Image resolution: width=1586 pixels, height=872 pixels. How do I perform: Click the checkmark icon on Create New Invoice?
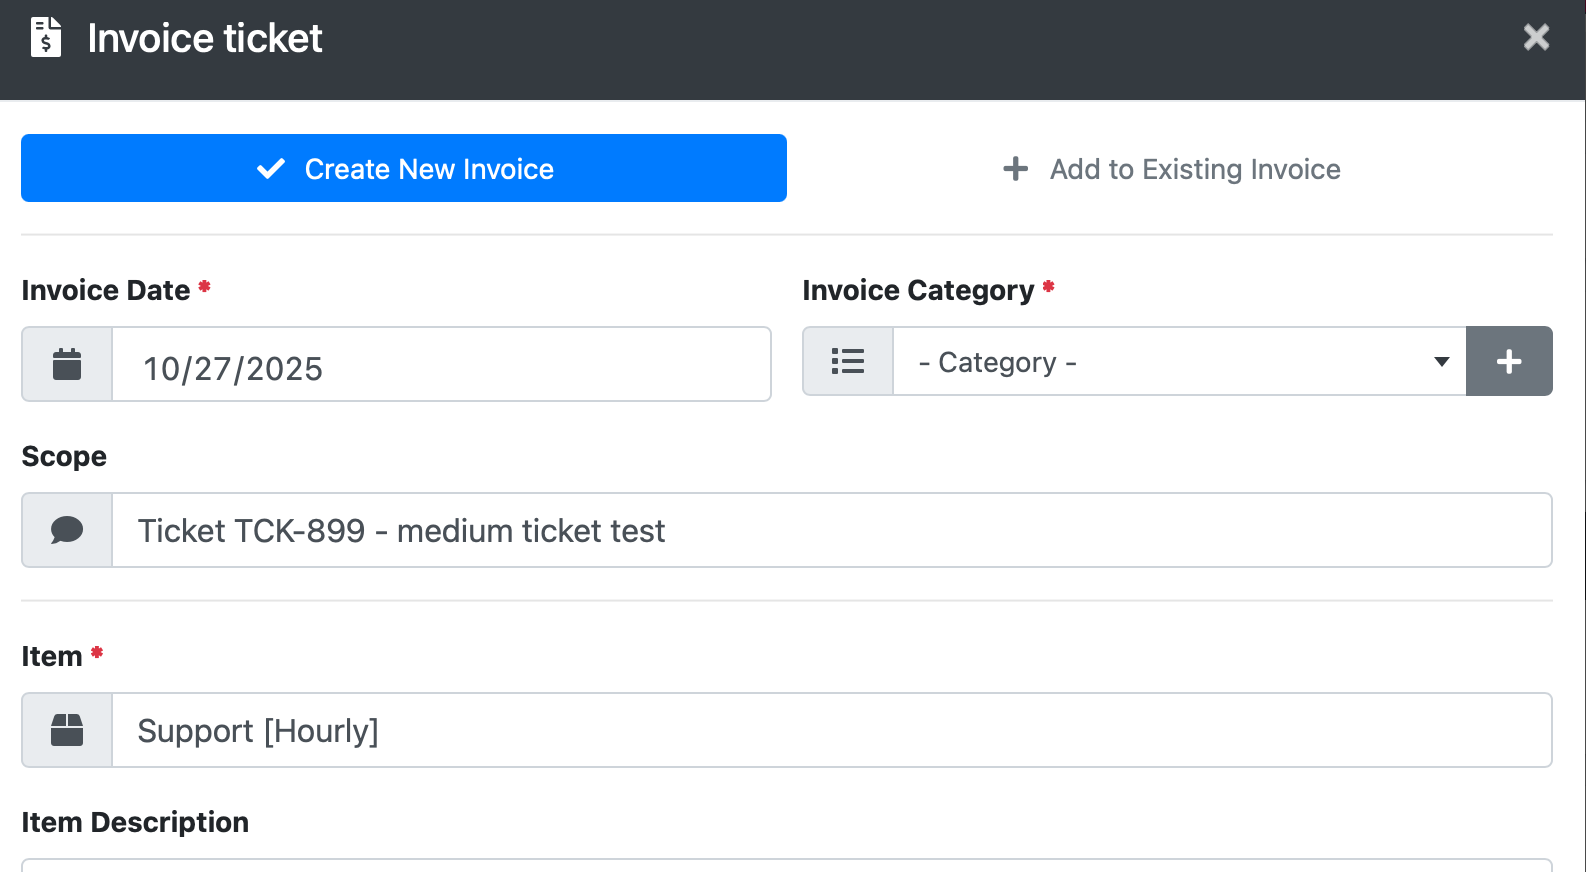[x=271, y=169]
